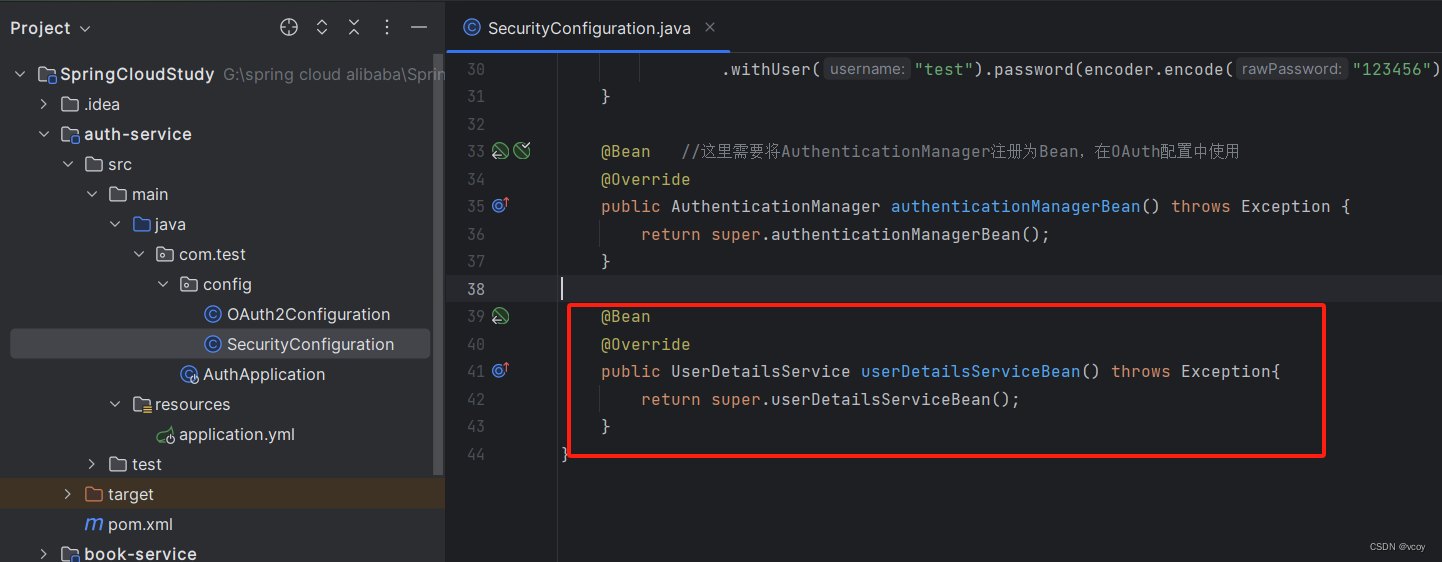Open AuthApplication class file
The height and width of the screenshot is (562, 1442).
point(264,374)
